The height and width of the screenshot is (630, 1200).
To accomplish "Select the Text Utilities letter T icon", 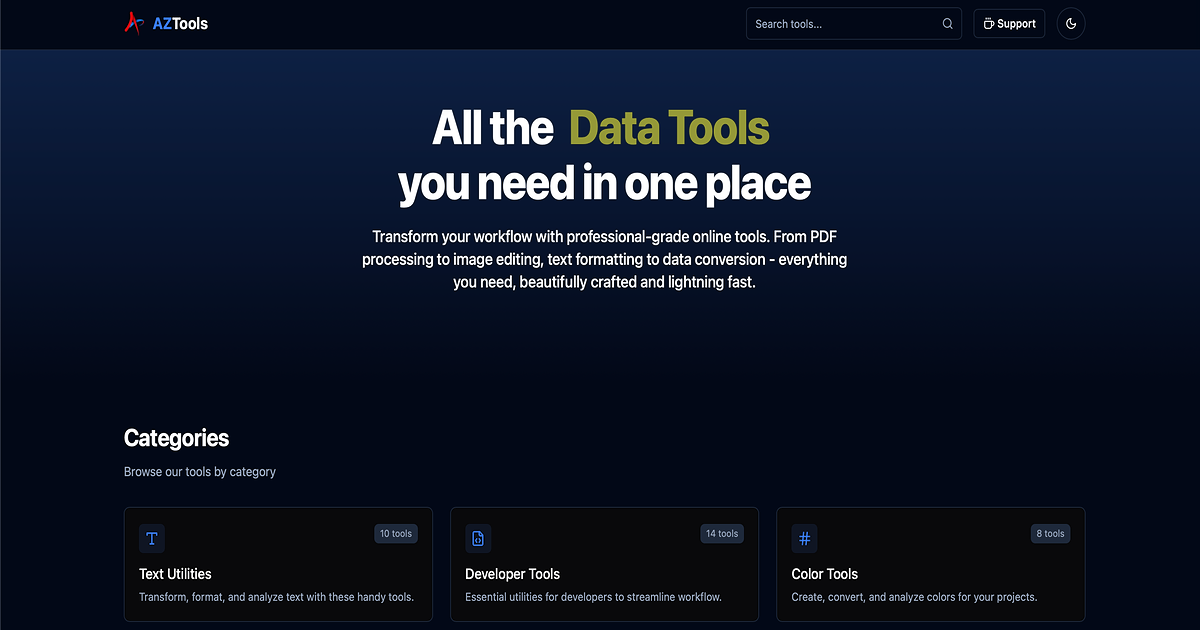I will [x=151, y=538].
